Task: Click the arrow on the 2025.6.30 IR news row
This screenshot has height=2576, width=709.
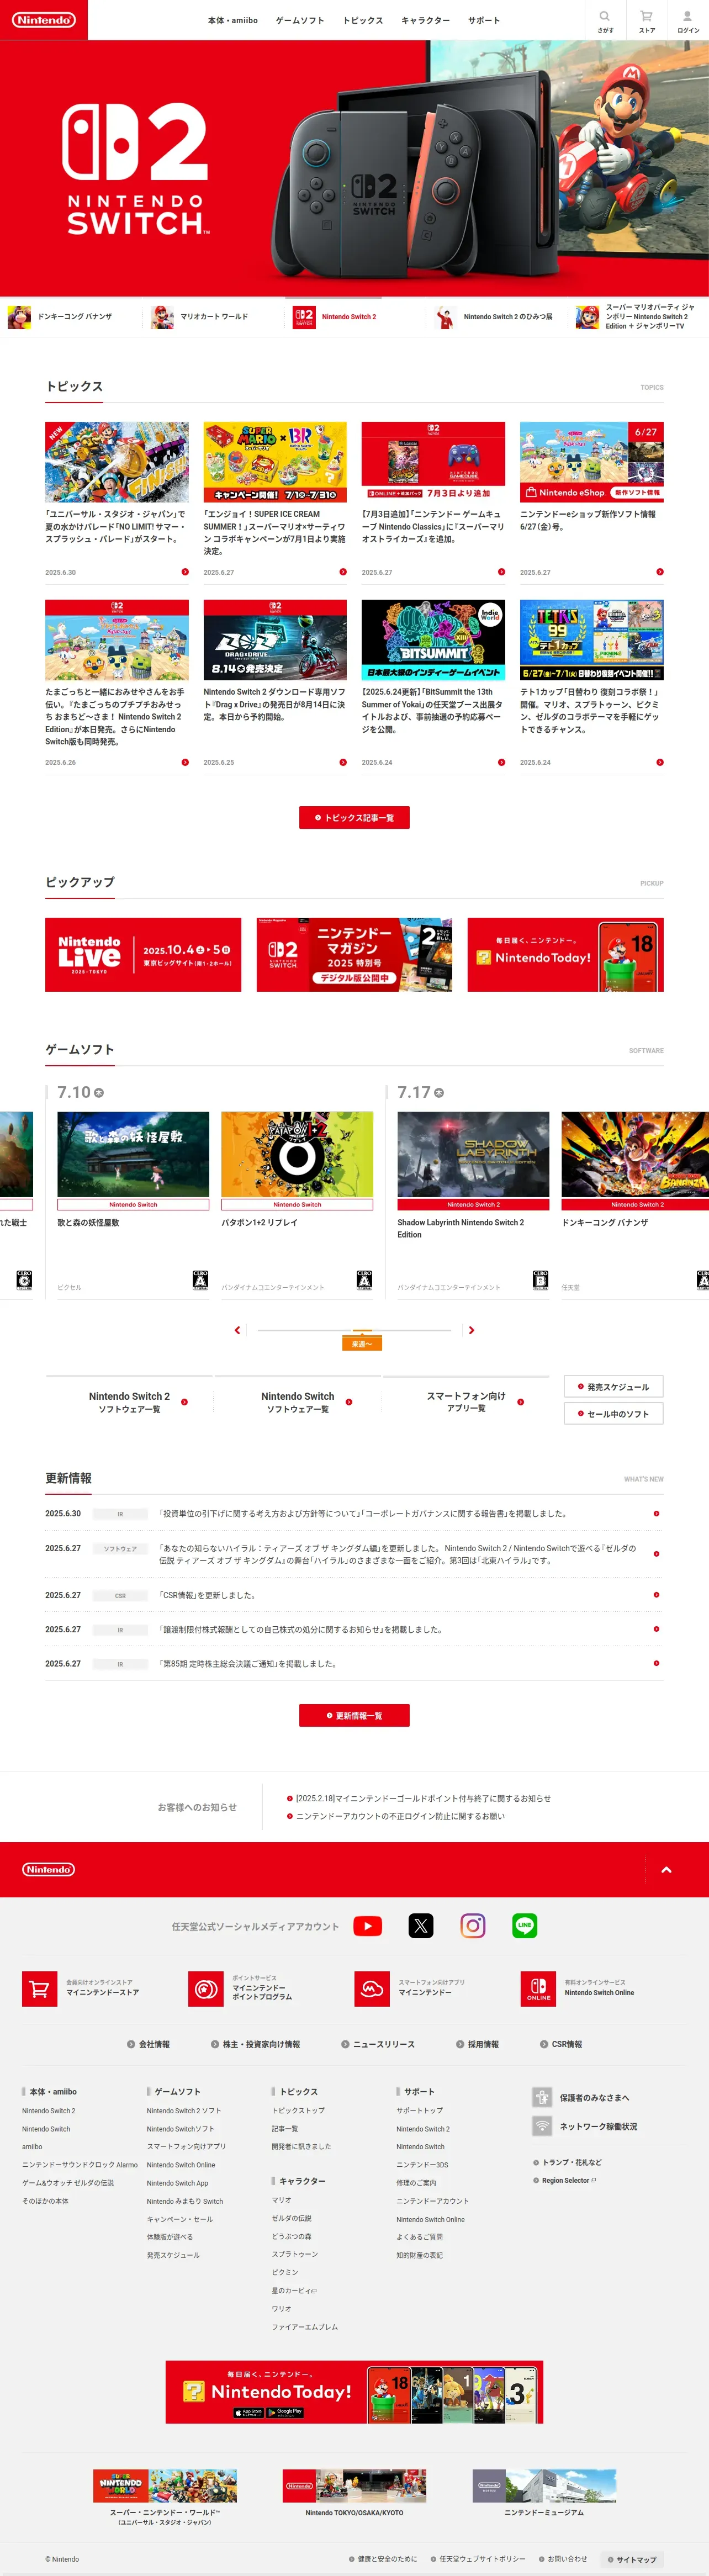Action: tap(656, 1513)
